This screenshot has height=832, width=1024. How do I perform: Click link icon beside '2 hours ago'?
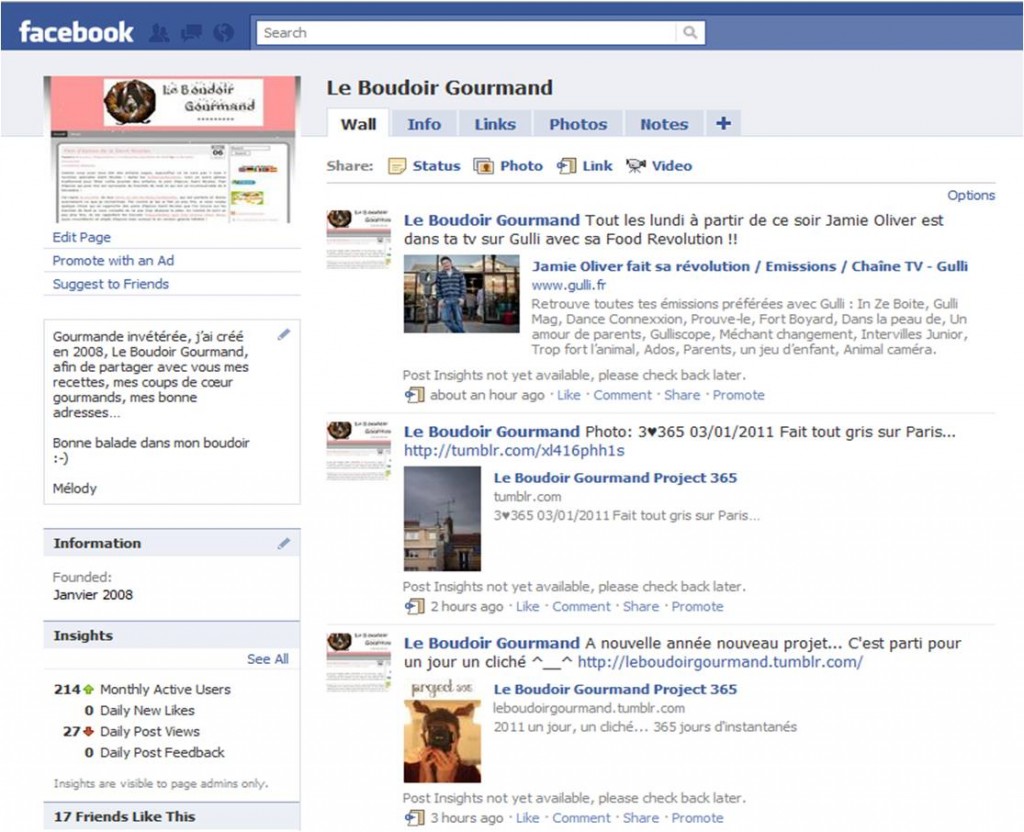pyautogui.click(x=415, y=606)
